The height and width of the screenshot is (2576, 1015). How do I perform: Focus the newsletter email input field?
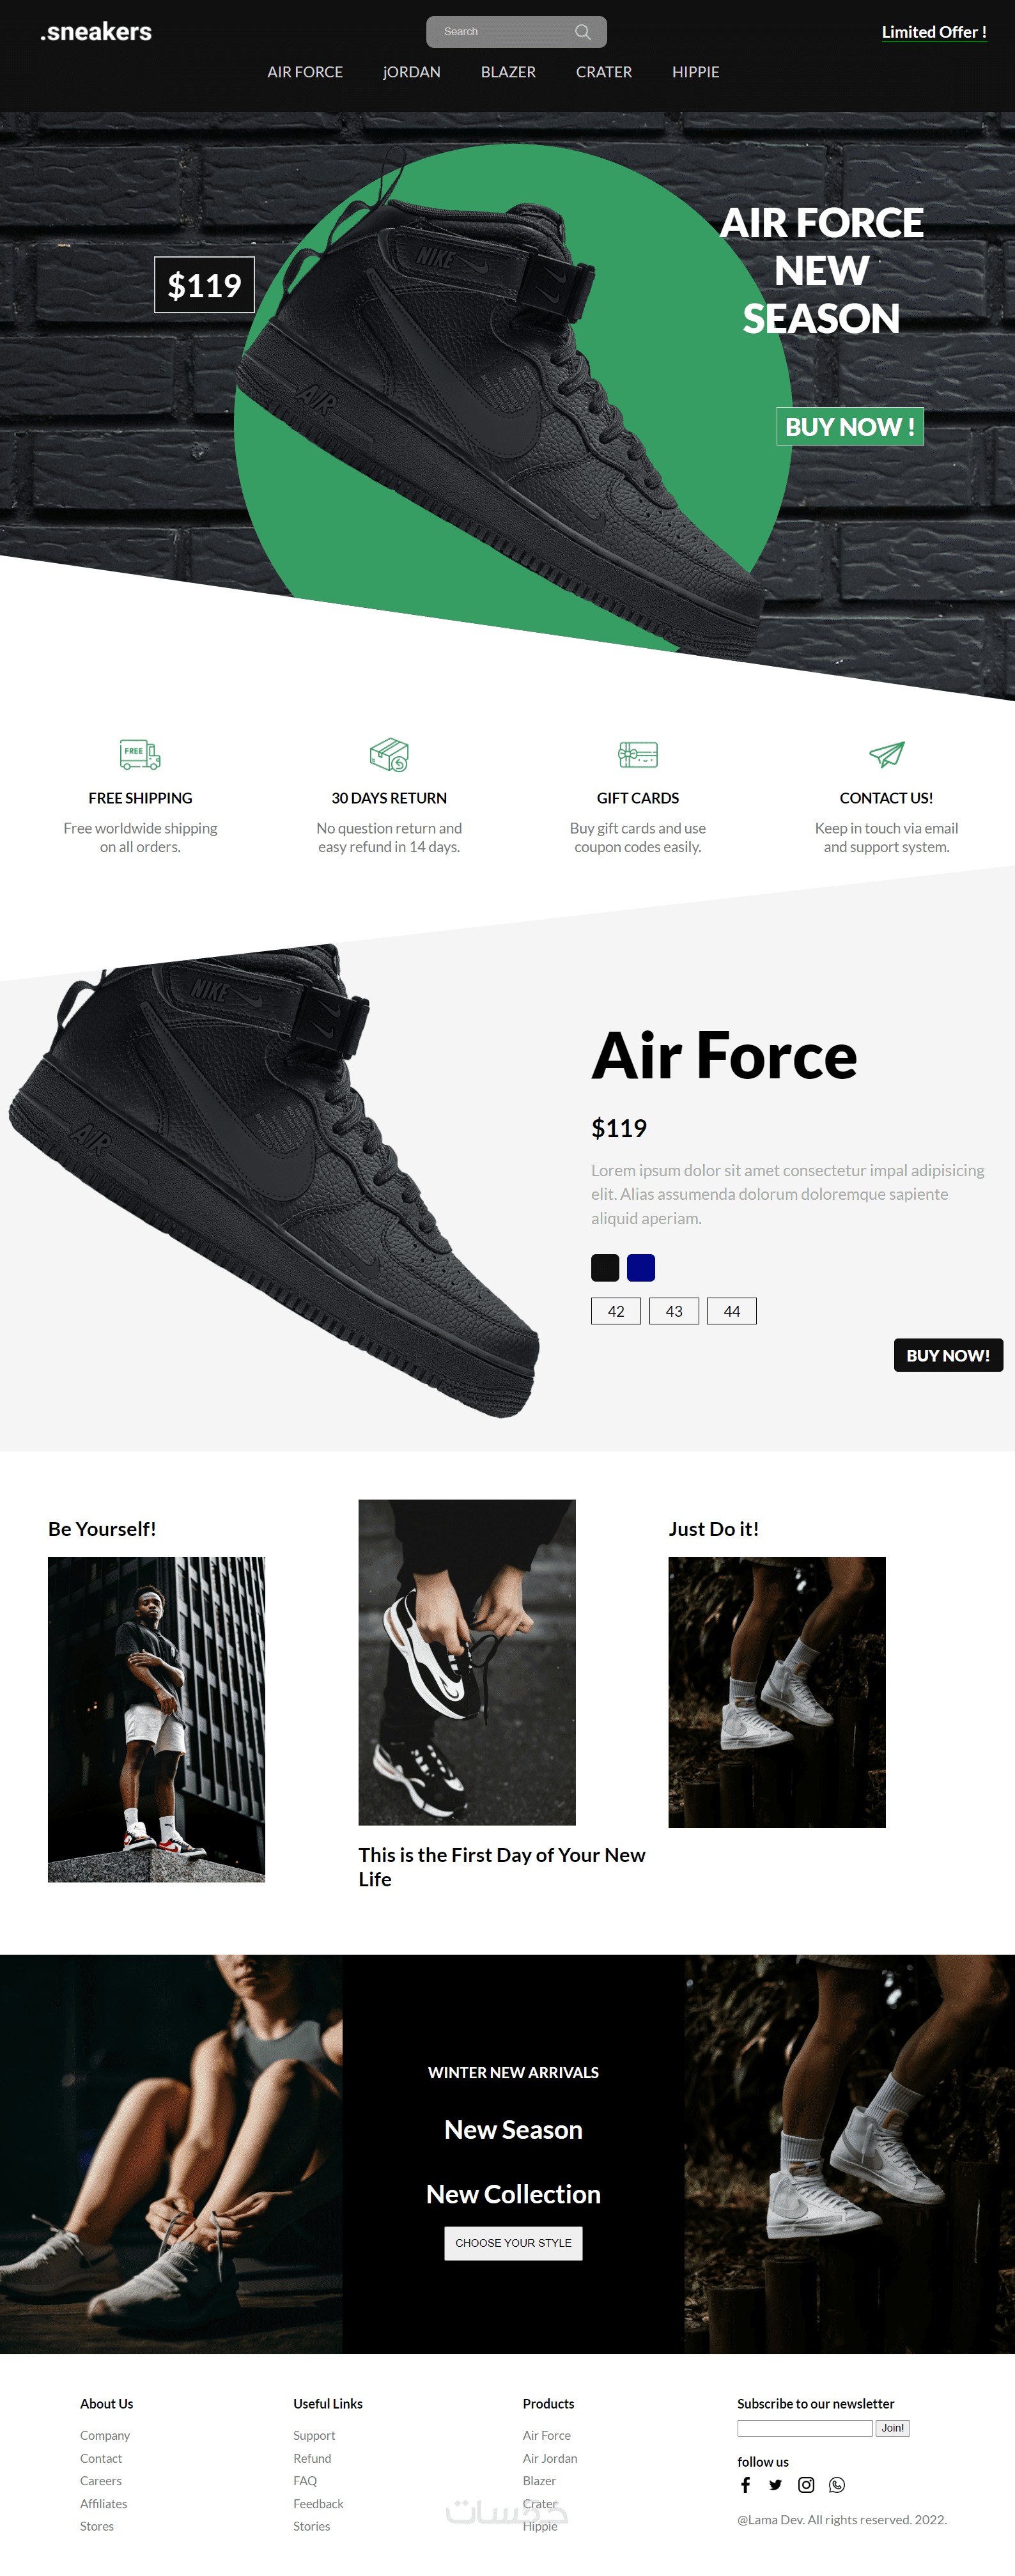tap(805, 2428)
